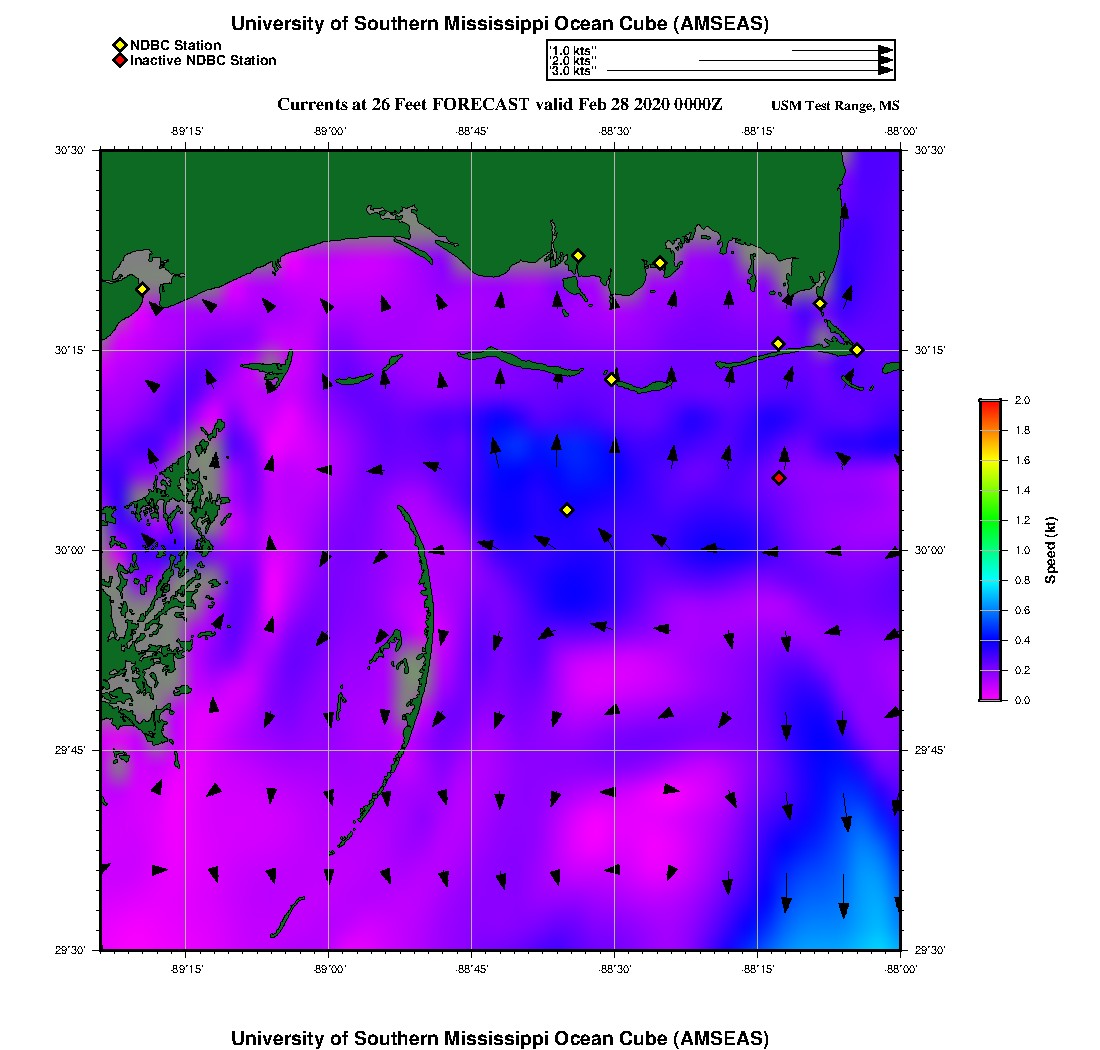Viewport: 1100px width, 1050px height.
Task: Click the 2.0 kts label in the arrow legend
Action: [574, 61]
